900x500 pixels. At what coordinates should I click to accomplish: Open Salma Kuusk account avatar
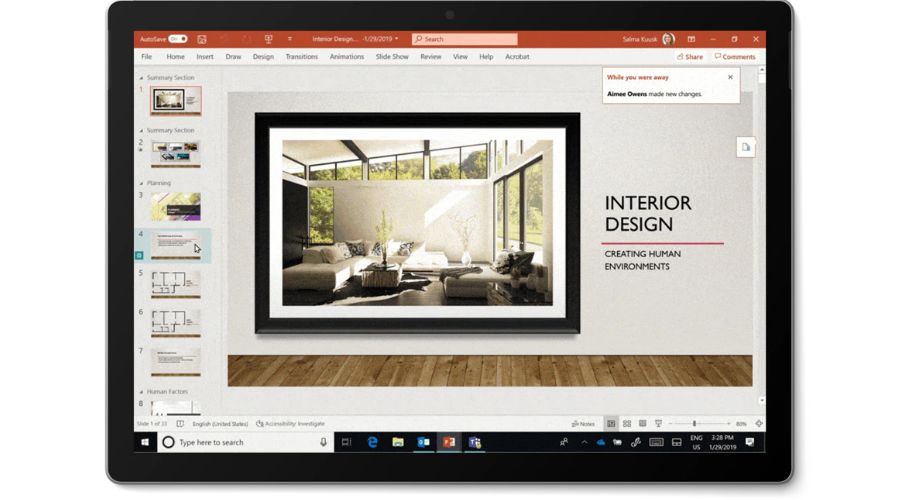(668, 39)
